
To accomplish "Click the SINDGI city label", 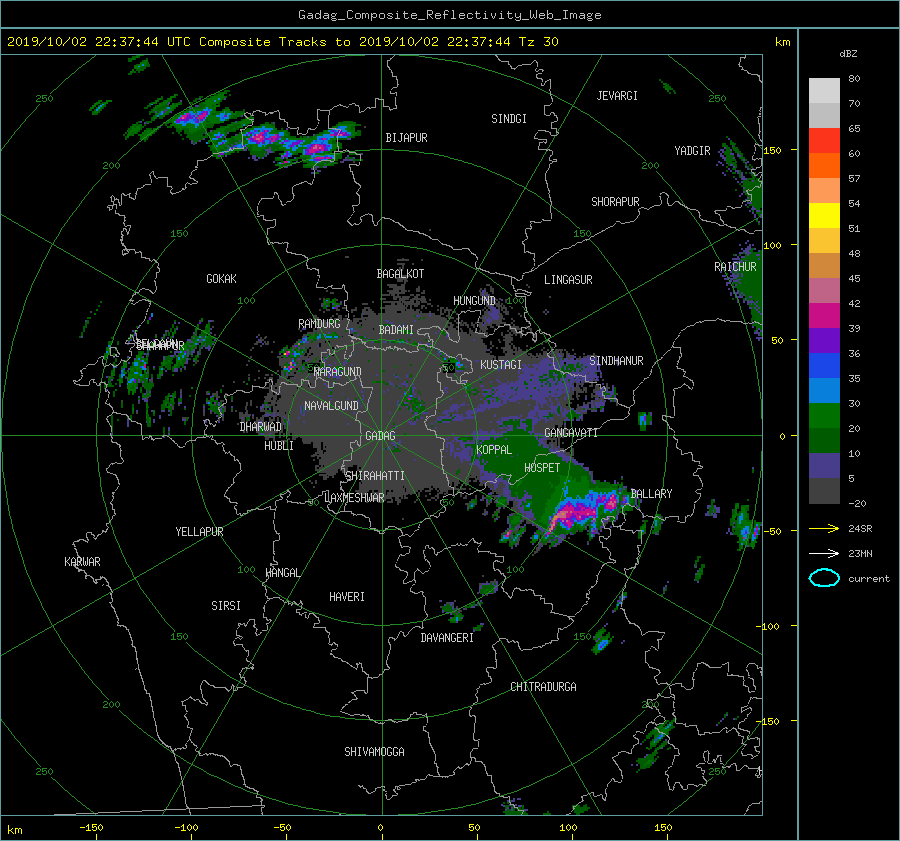I will 509,119.
